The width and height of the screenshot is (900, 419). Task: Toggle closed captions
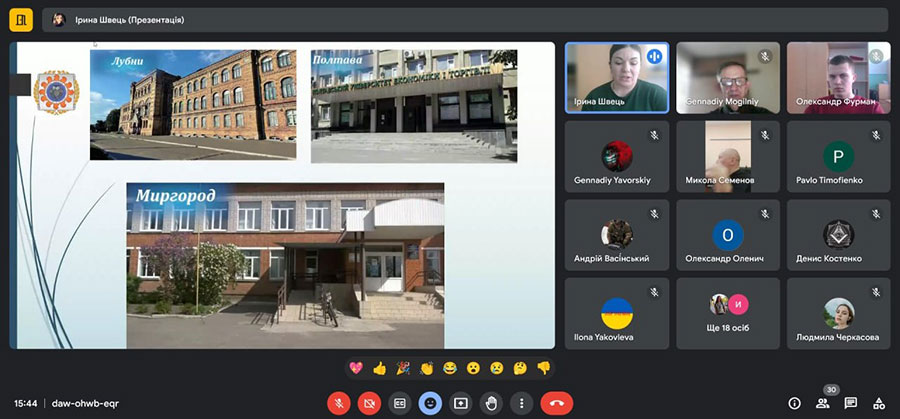tap(400, 403)
